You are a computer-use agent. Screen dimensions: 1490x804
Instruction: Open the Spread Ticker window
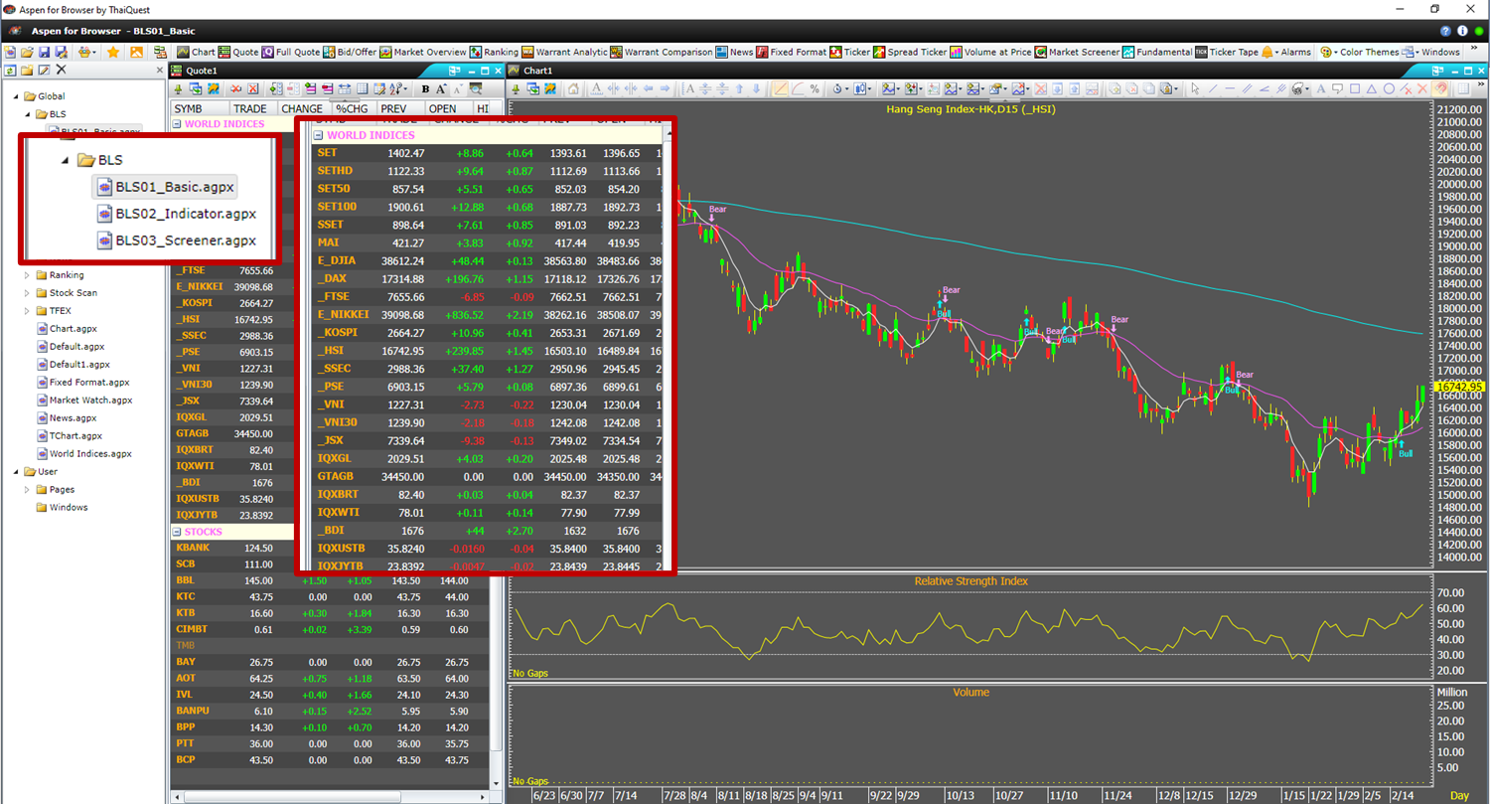[x=910, y=52]
